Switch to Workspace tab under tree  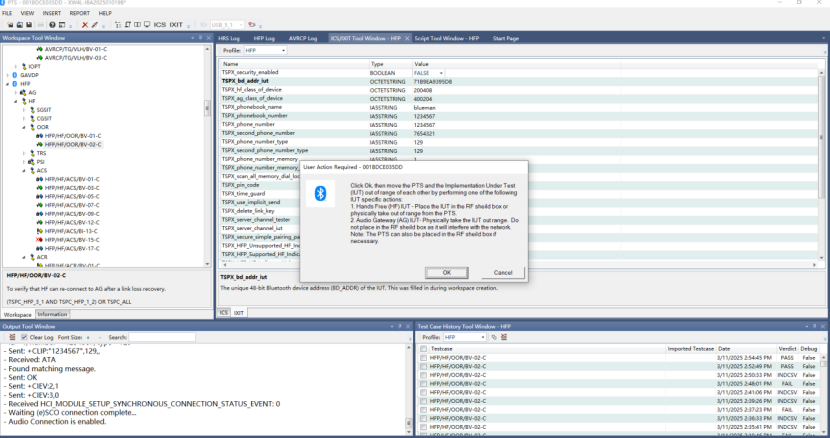point(18,315)
